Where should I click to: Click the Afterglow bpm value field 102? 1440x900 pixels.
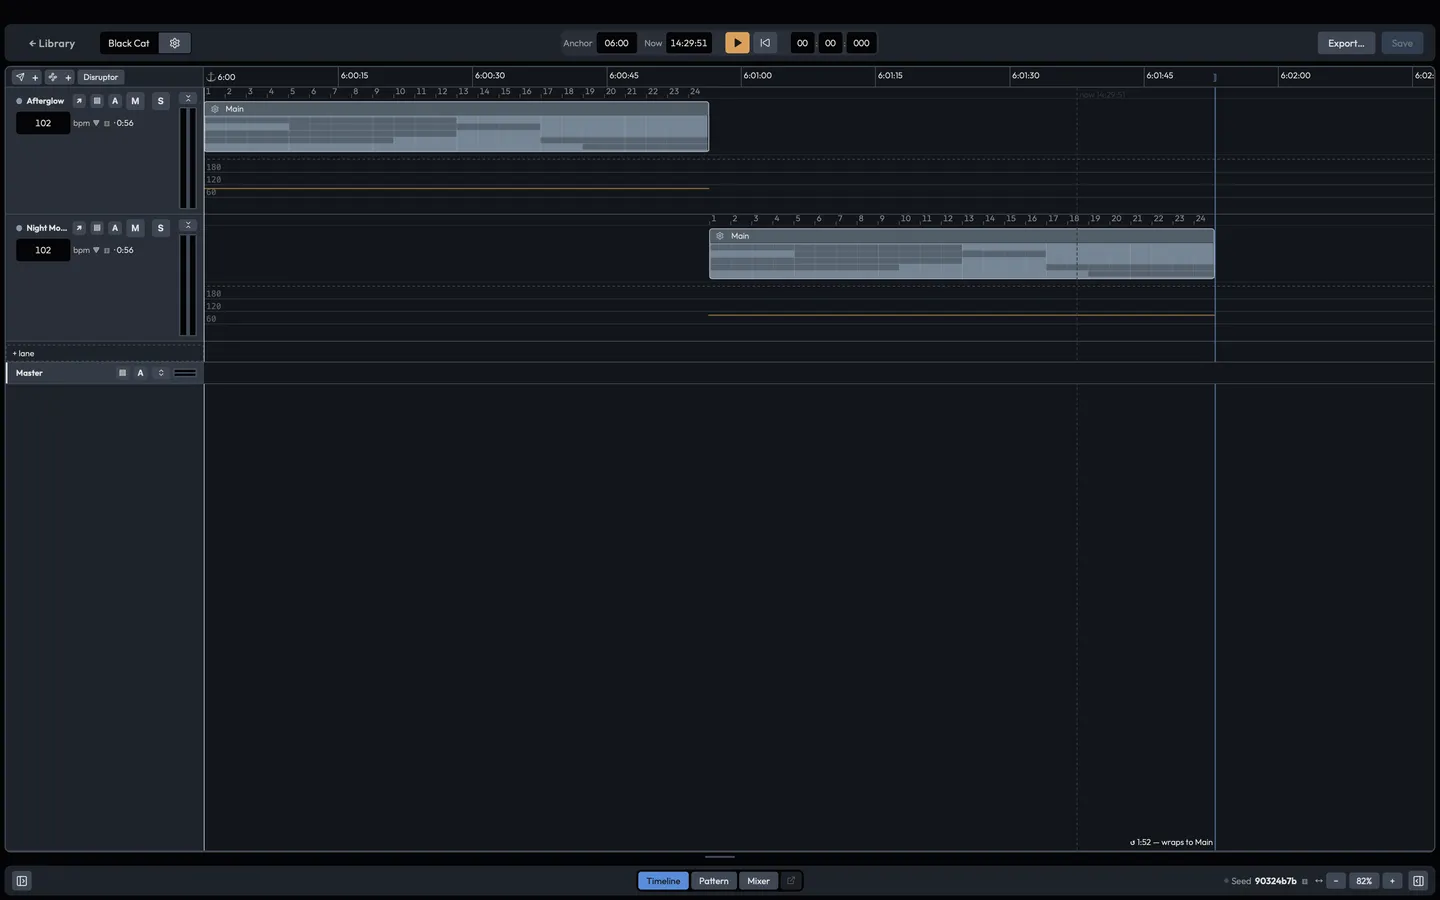coord(43,123)
